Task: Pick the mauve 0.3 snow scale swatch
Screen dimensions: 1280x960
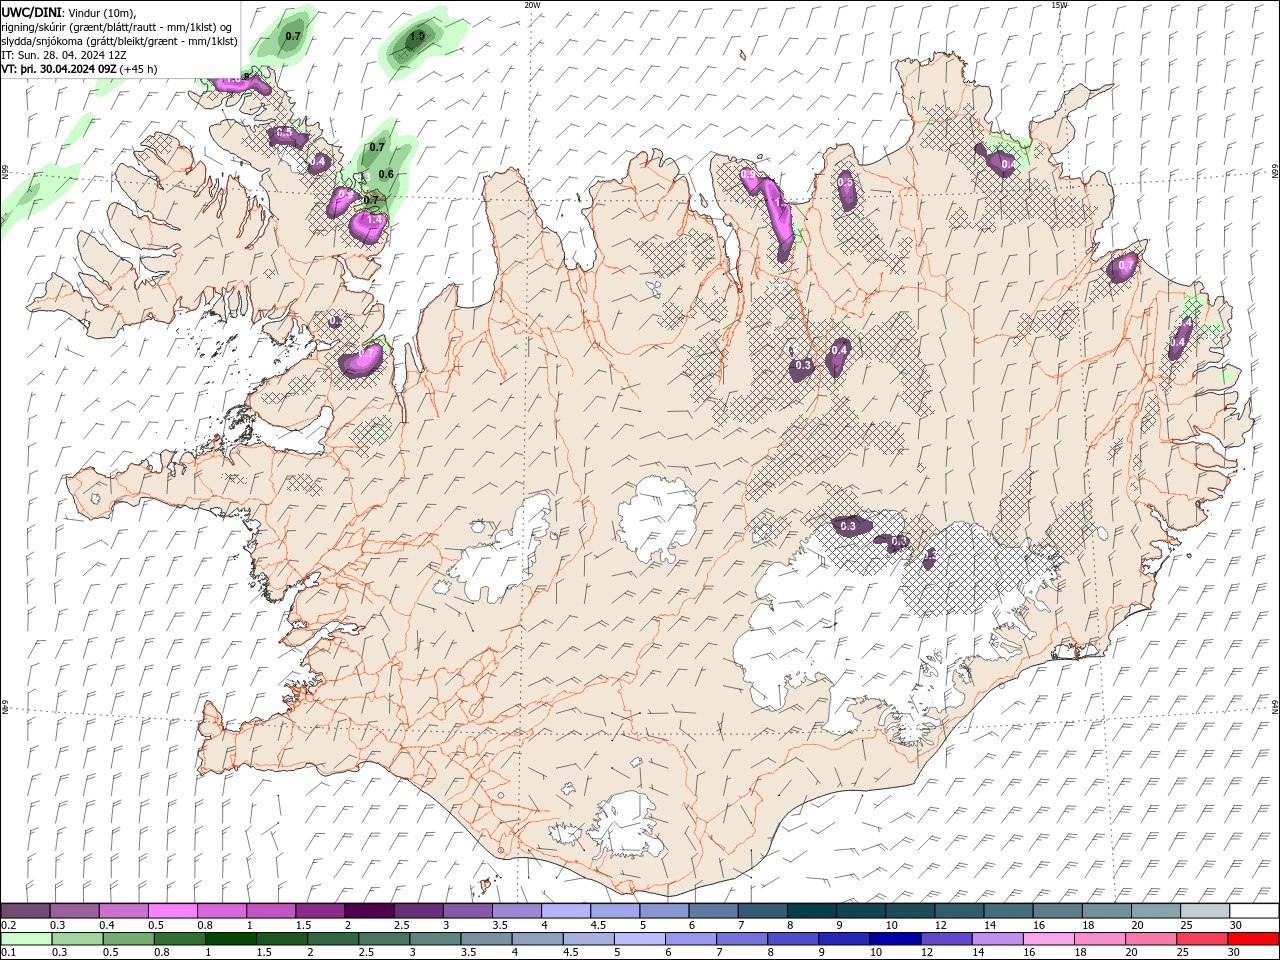Action: [x=74, y=911]
